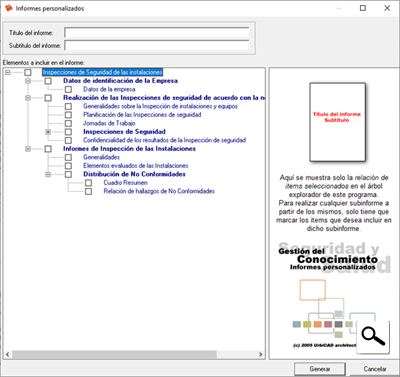The height and width of the screenshot is (377, 400).
Task: Collapse the root Inspecciones de Seguridad de las instalaciones node
Action: pos(8,72)
